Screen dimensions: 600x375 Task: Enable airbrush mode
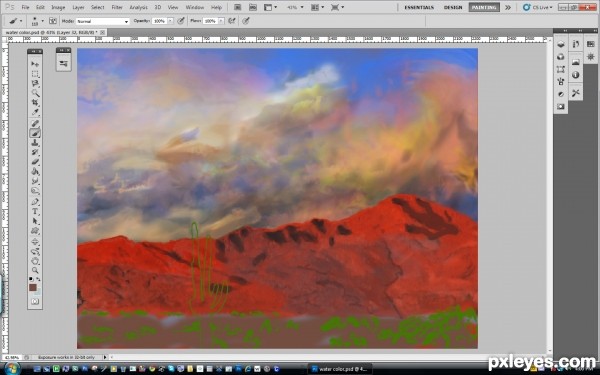point(232,21)
